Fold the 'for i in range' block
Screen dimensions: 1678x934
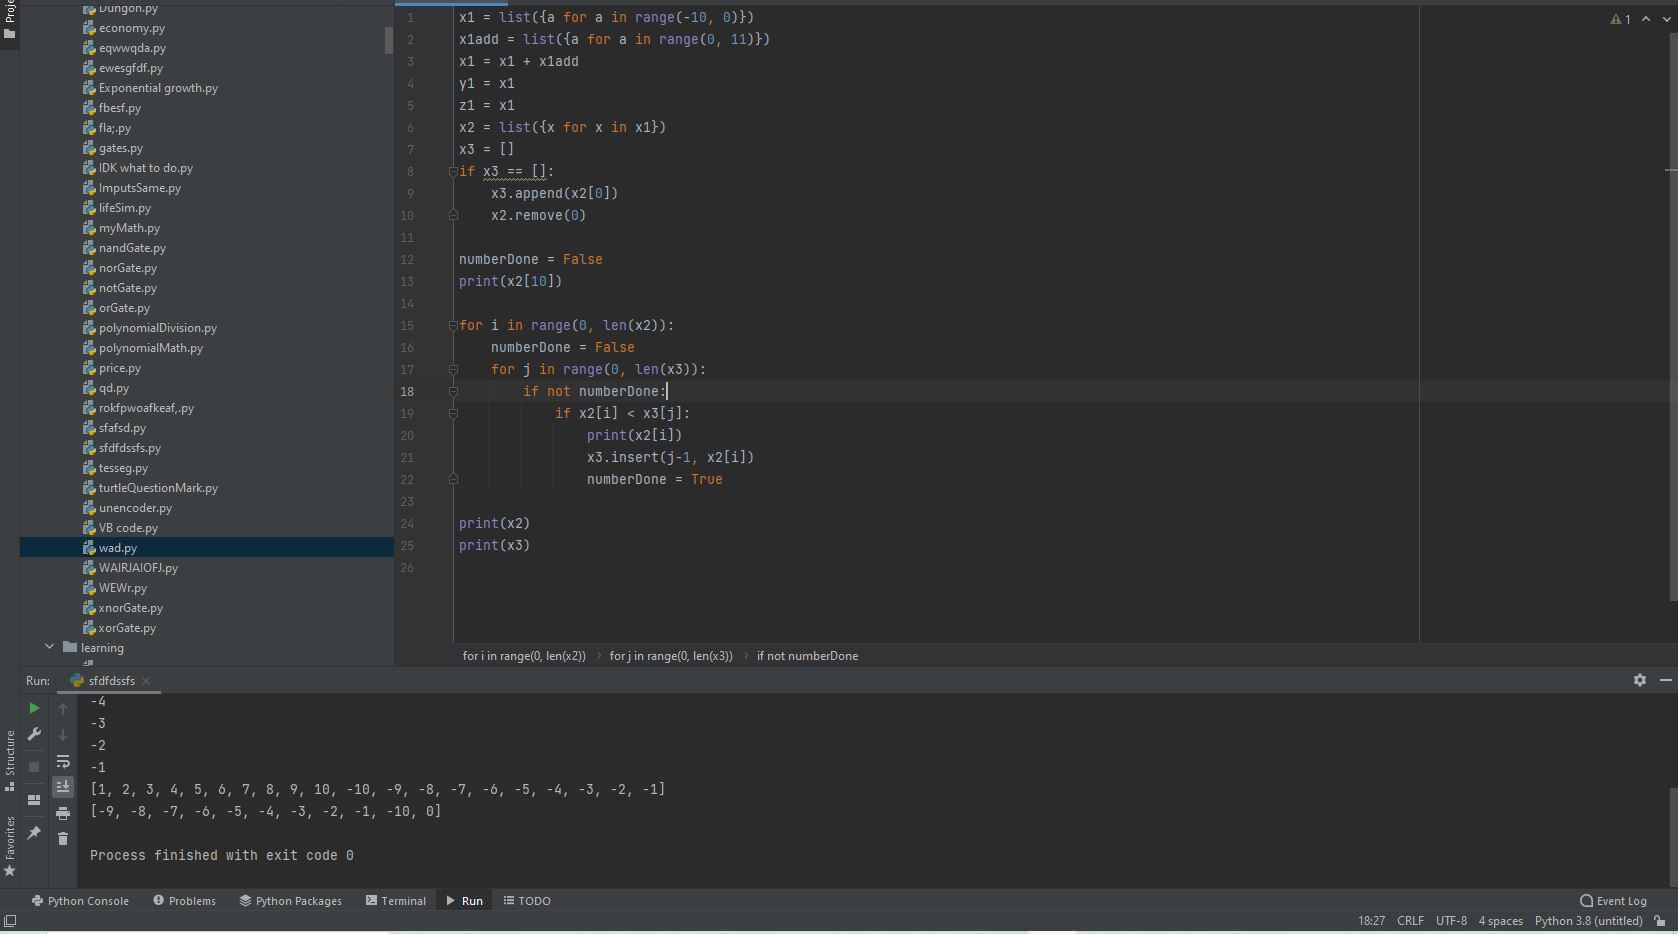(x=453, y=326)
